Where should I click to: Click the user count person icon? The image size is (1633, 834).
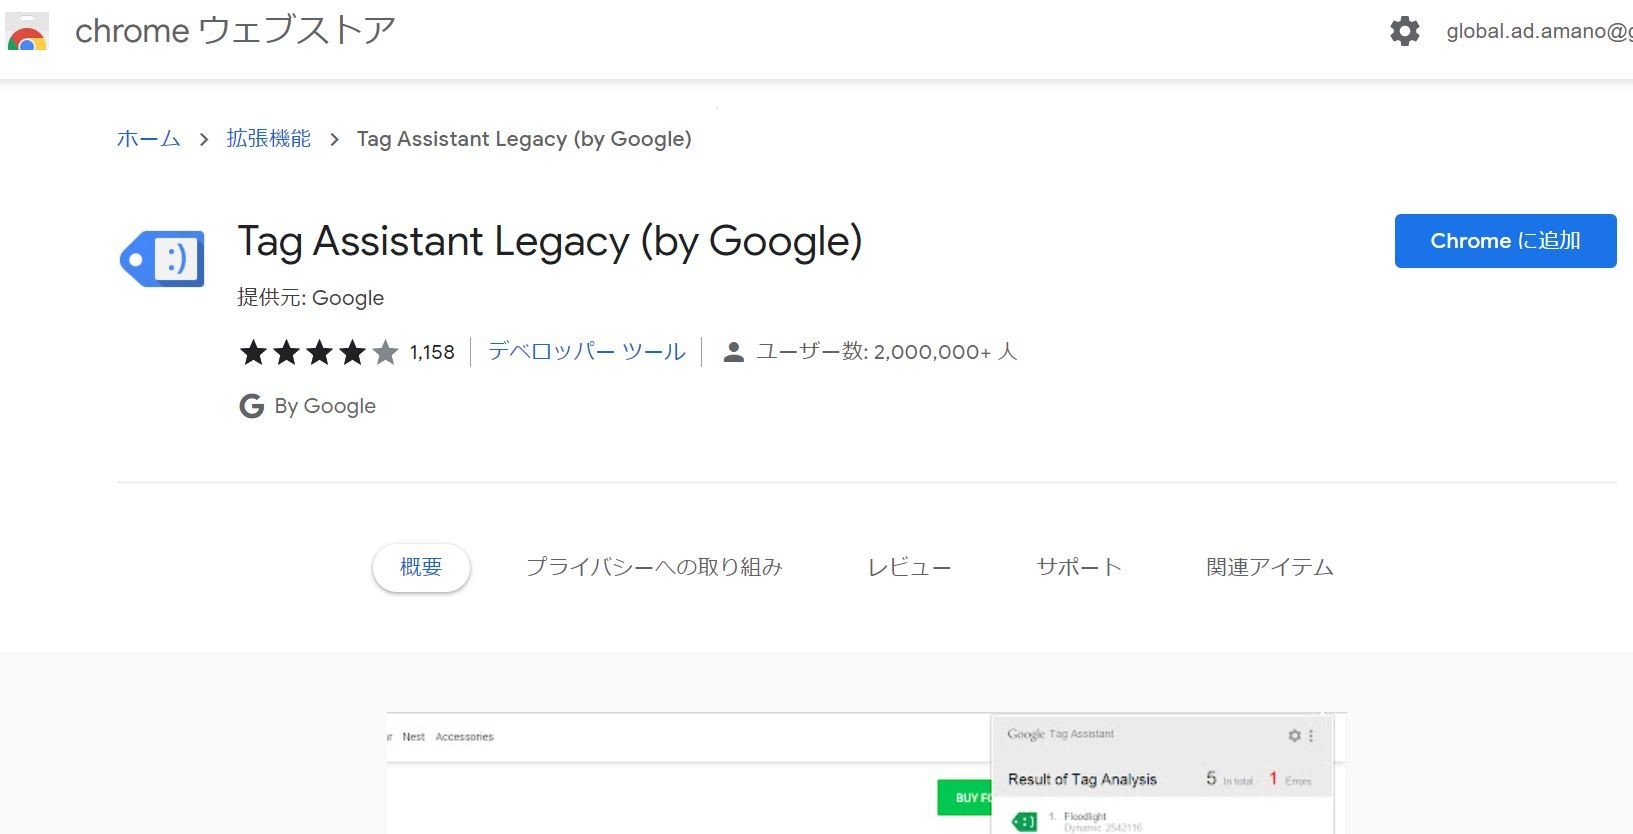point(733,352)
